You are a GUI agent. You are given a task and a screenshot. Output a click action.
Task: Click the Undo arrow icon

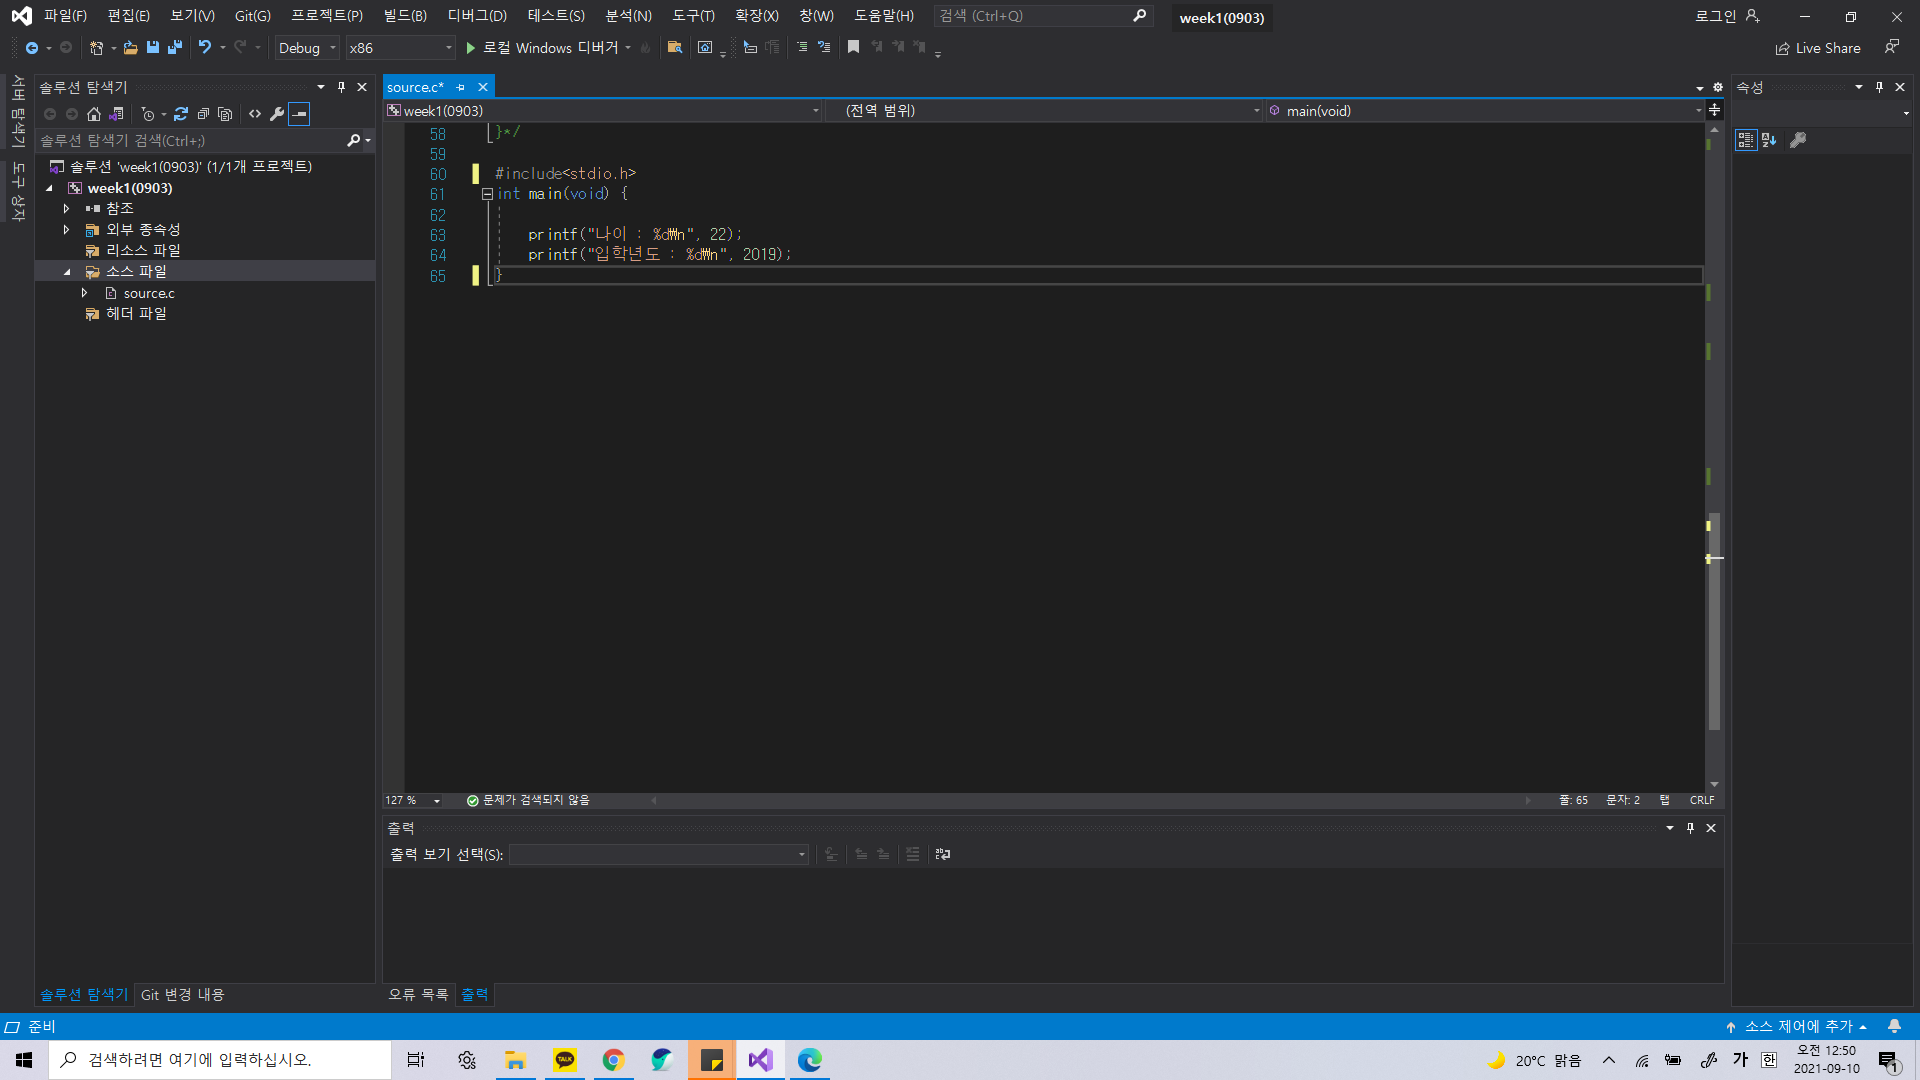pyautogui.click(x=204, y=47)
